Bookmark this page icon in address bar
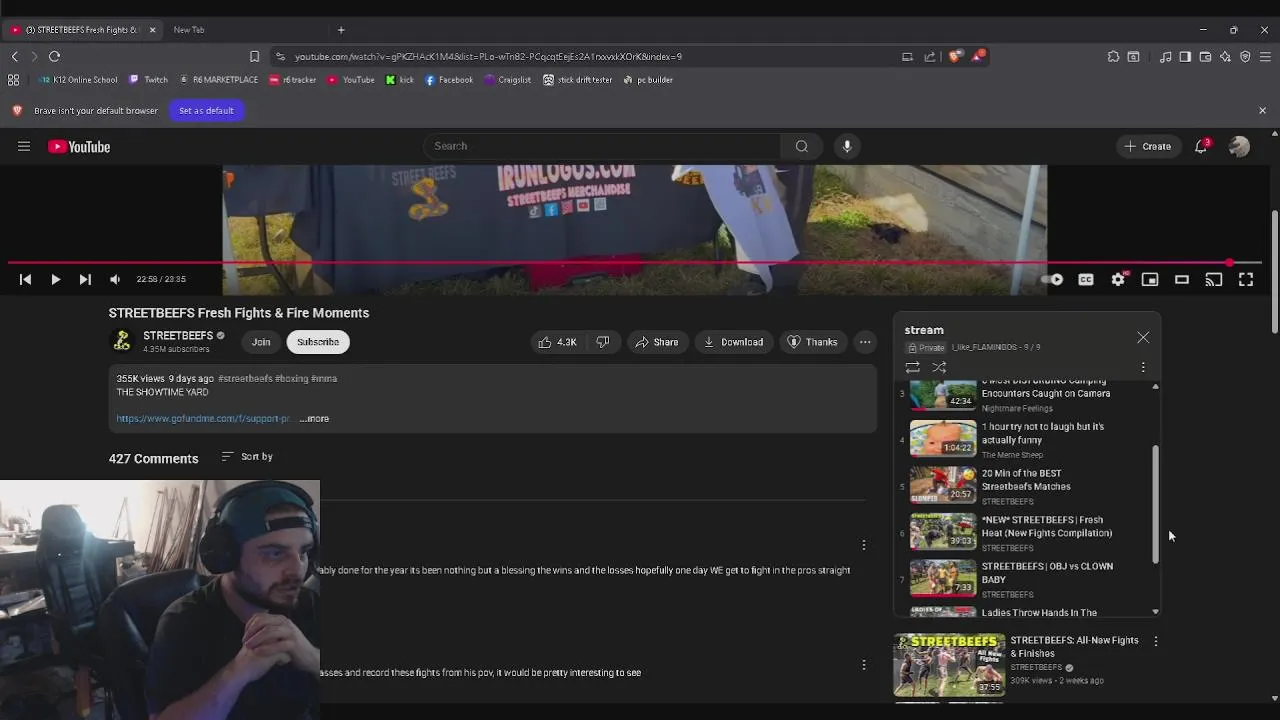 tap(254, 57)
